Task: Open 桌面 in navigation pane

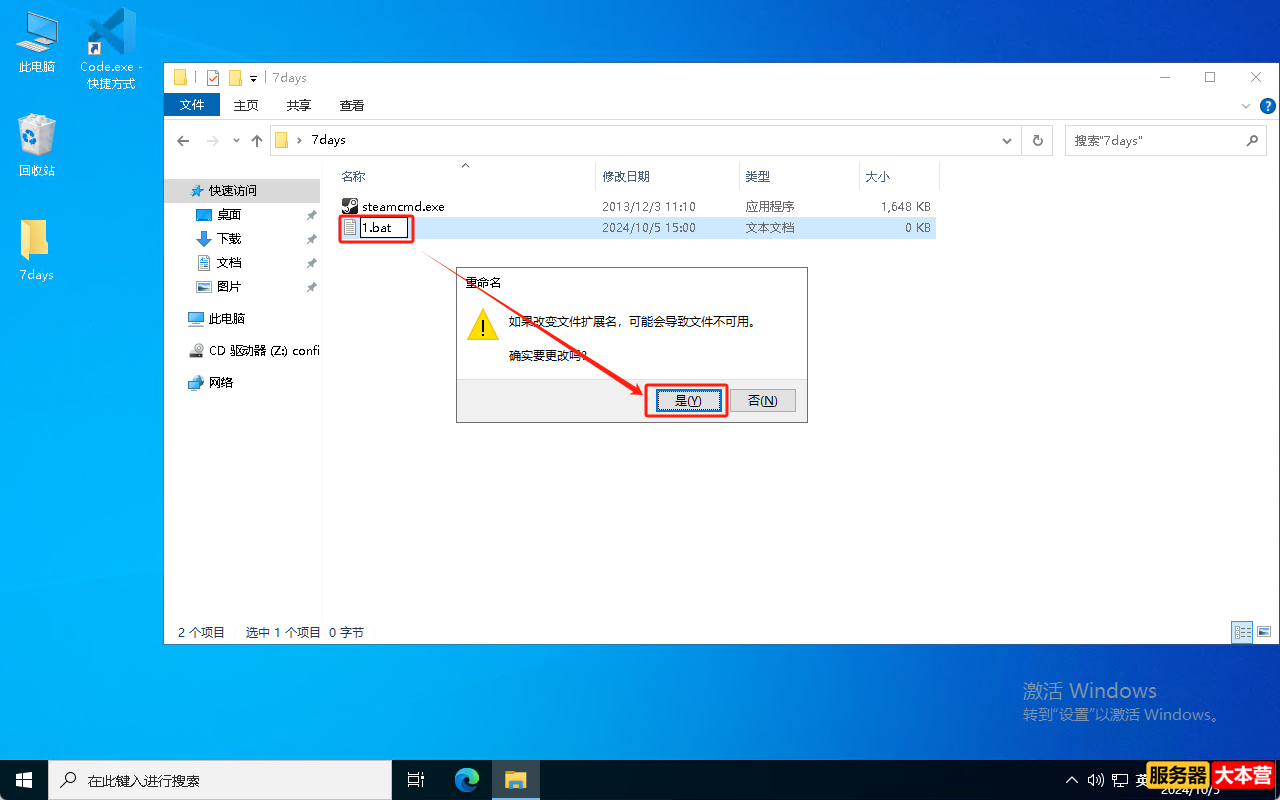Action: [229, 214]
